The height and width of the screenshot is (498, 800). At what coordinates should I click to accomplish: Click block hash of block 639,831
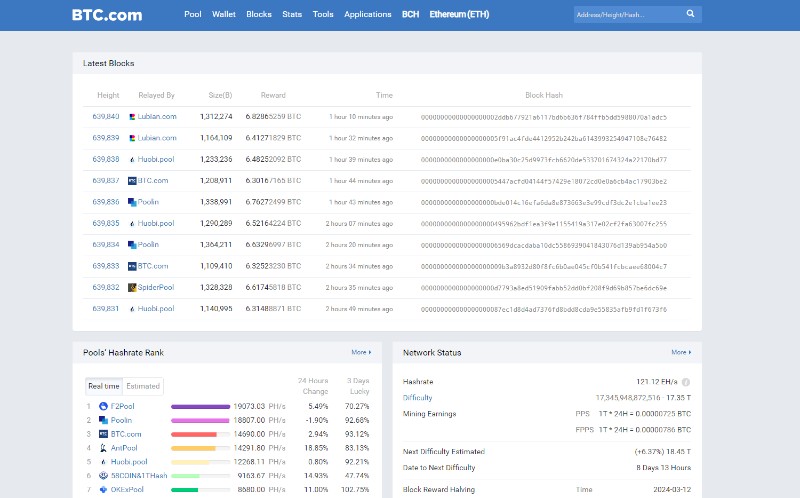coord(544,309)
